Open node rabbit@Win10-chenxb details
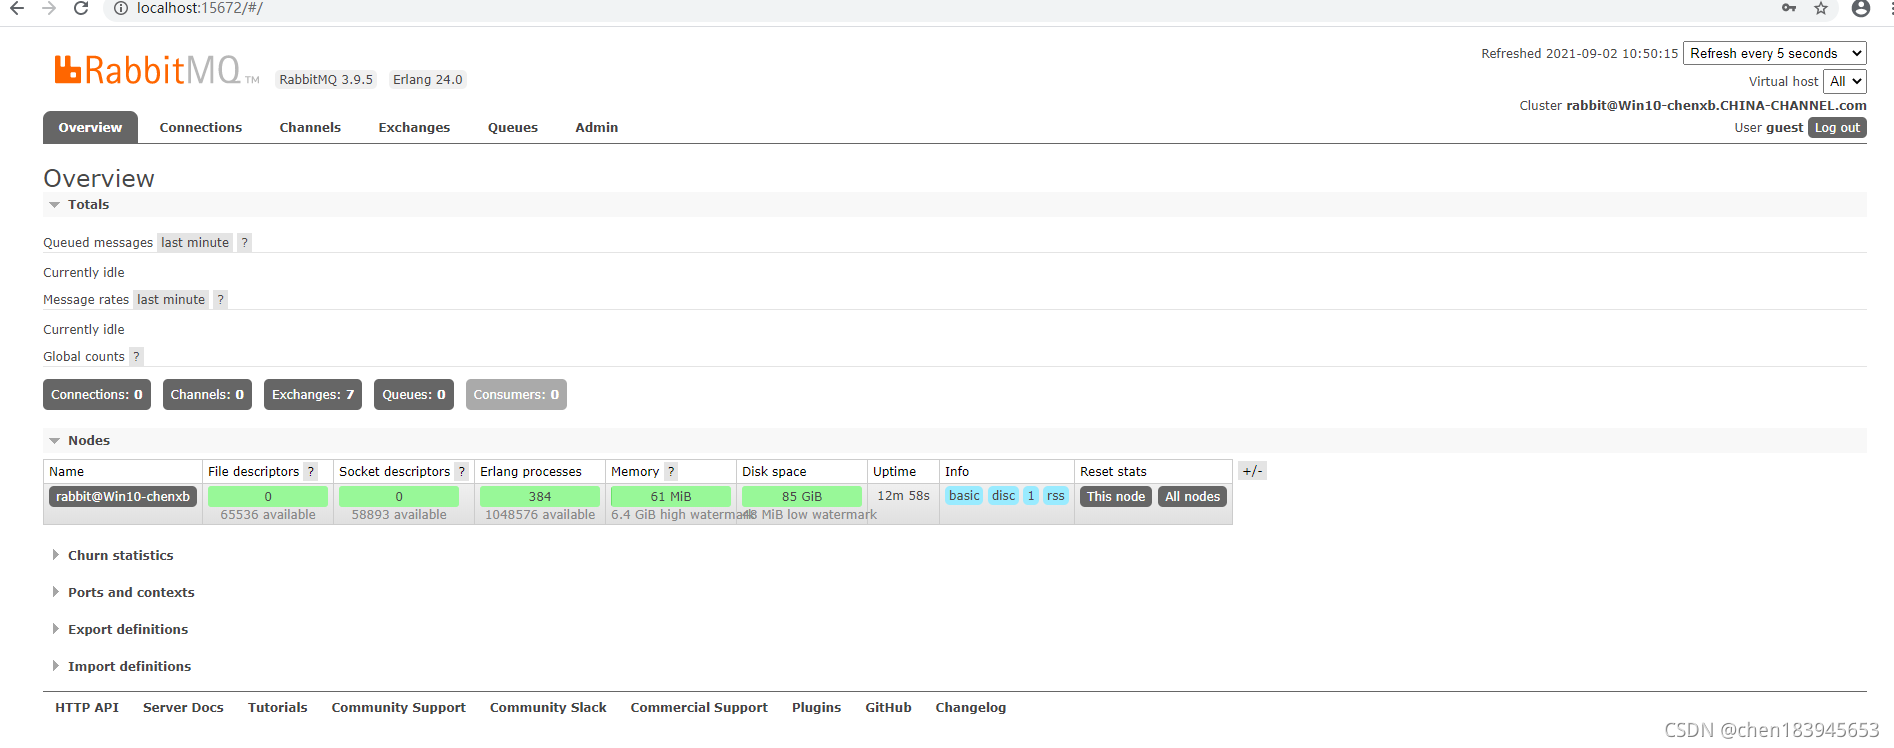This screenshot has width=1894, height=748. (123, 496)
